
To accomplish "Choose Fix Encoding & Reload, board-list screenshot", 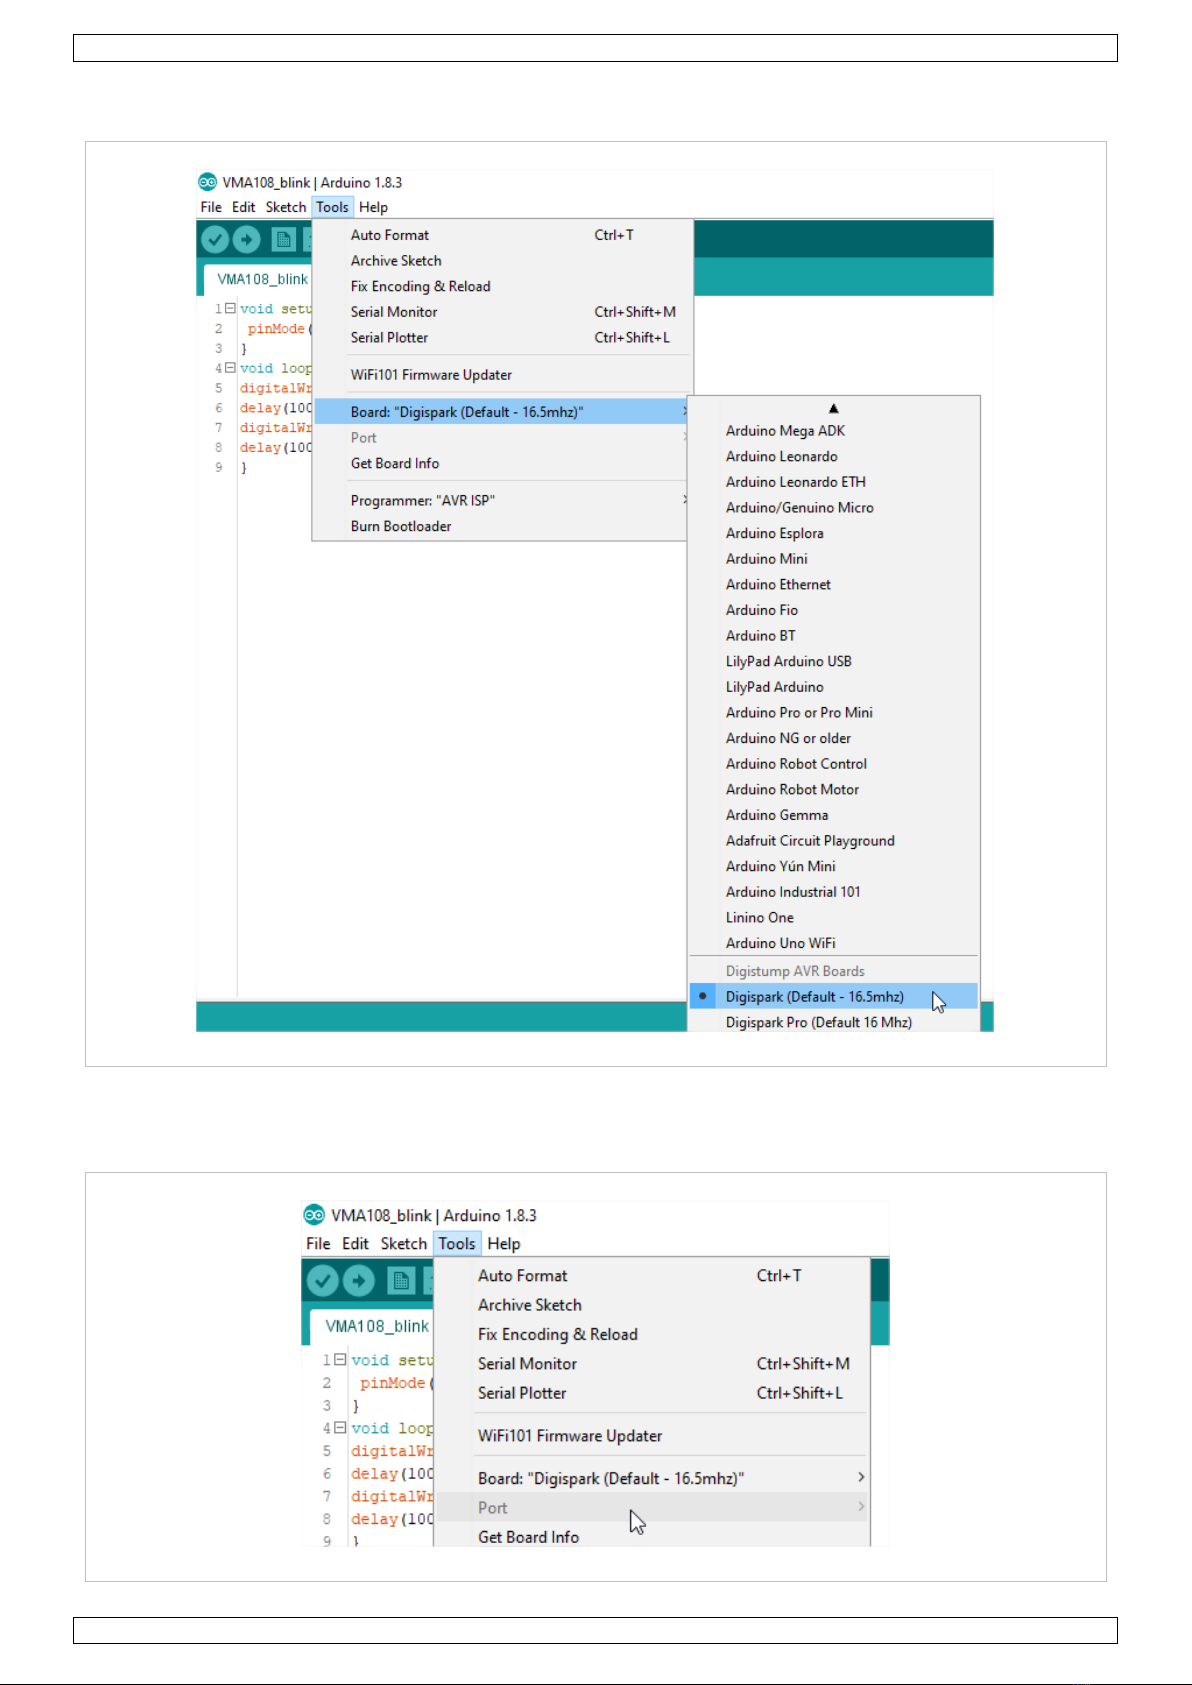I will pos(503,286).
